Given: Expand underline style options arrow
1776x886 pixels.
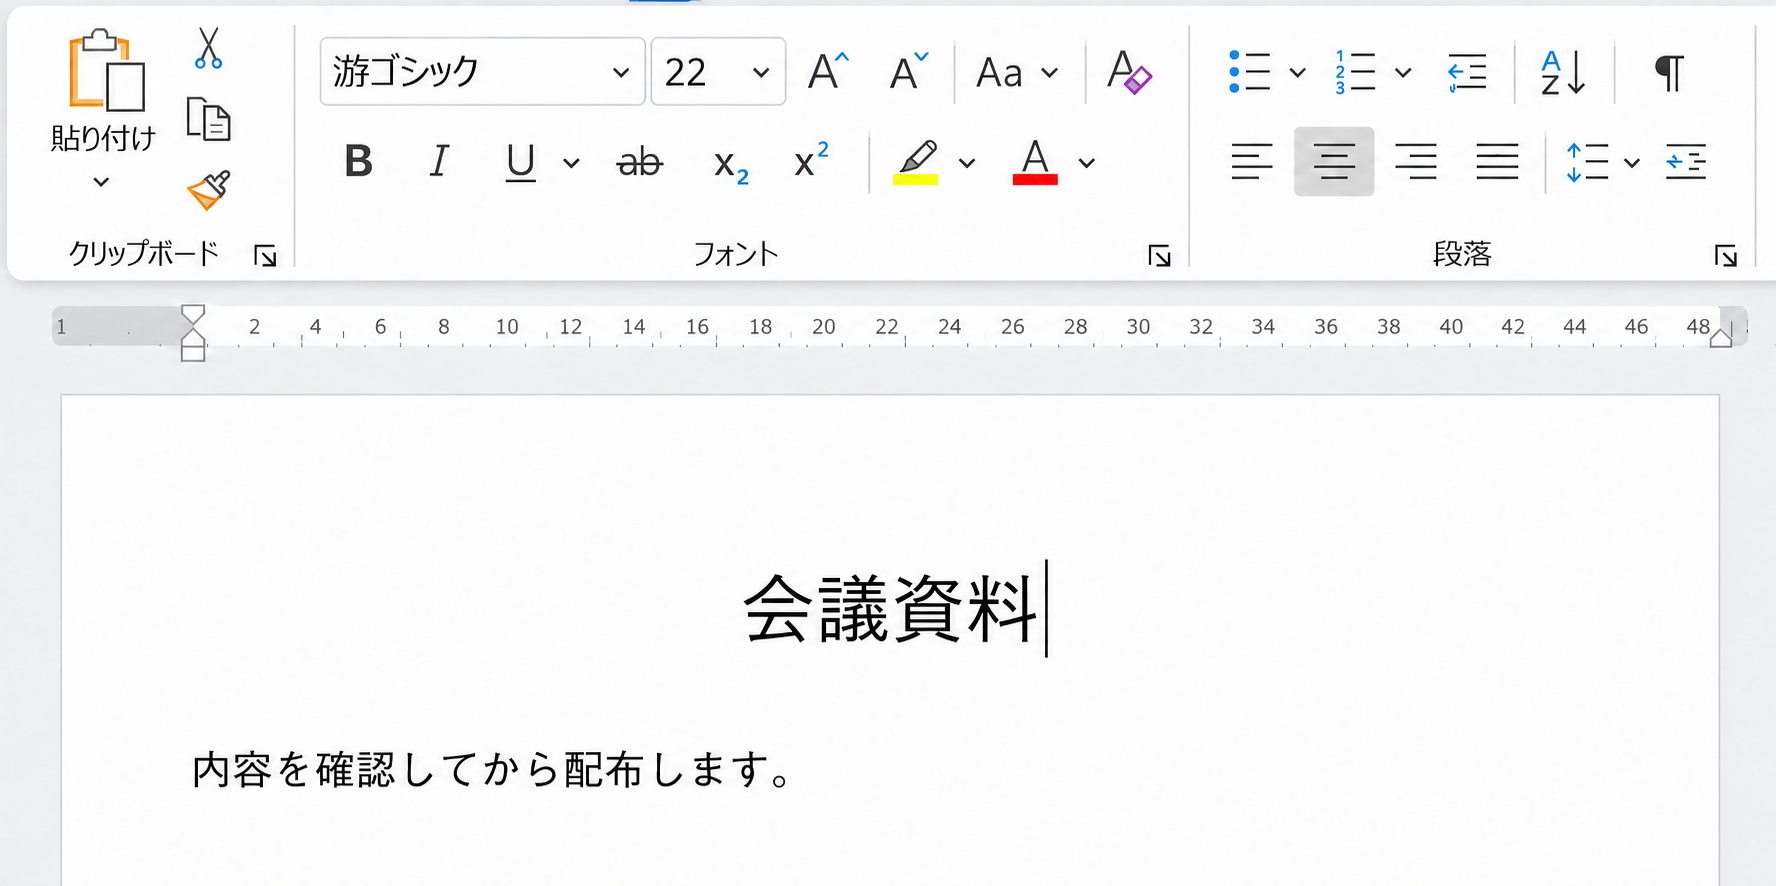Looking at the screenshot, I should pyautogui.click(x=571, y=163).
